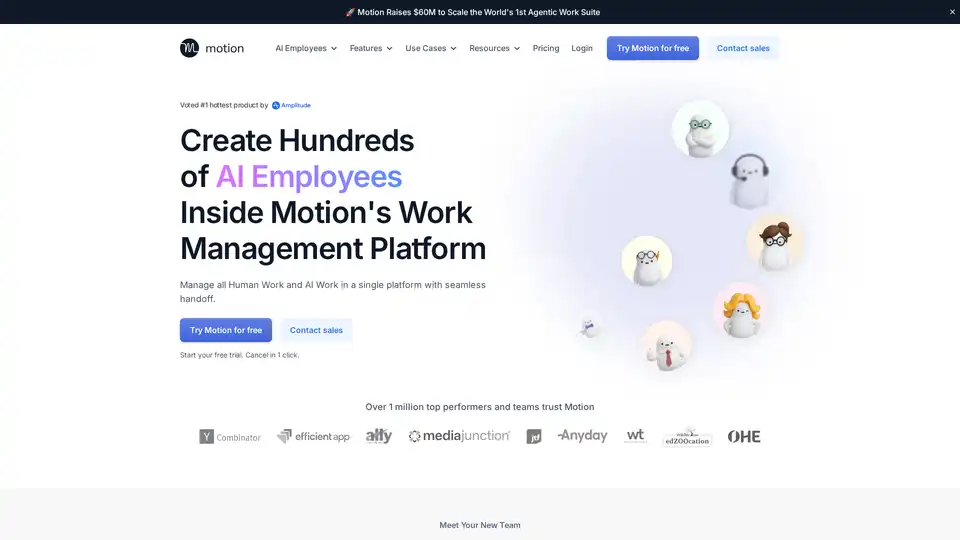This screenshot has width=960, height=540.
Task: Click the efficient app logo
Action: pos(313,437)
